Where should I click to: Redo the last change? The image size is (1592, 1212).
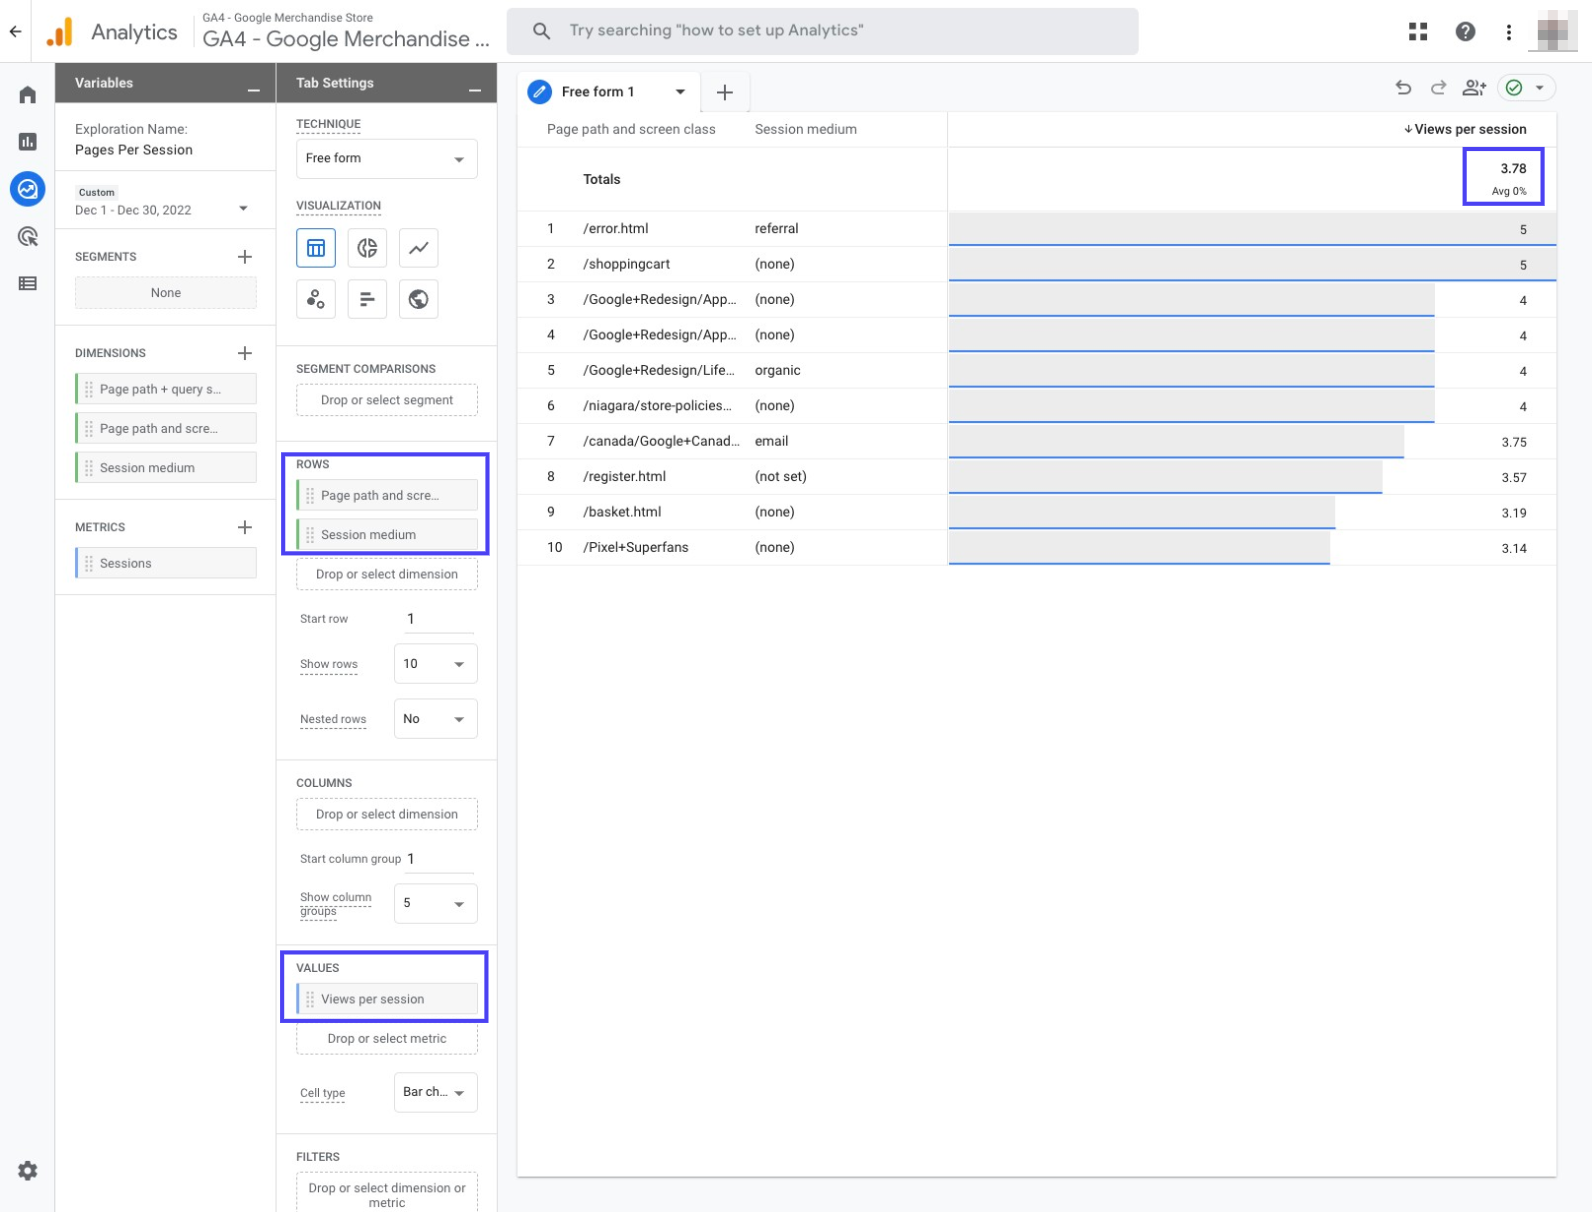1438,88
